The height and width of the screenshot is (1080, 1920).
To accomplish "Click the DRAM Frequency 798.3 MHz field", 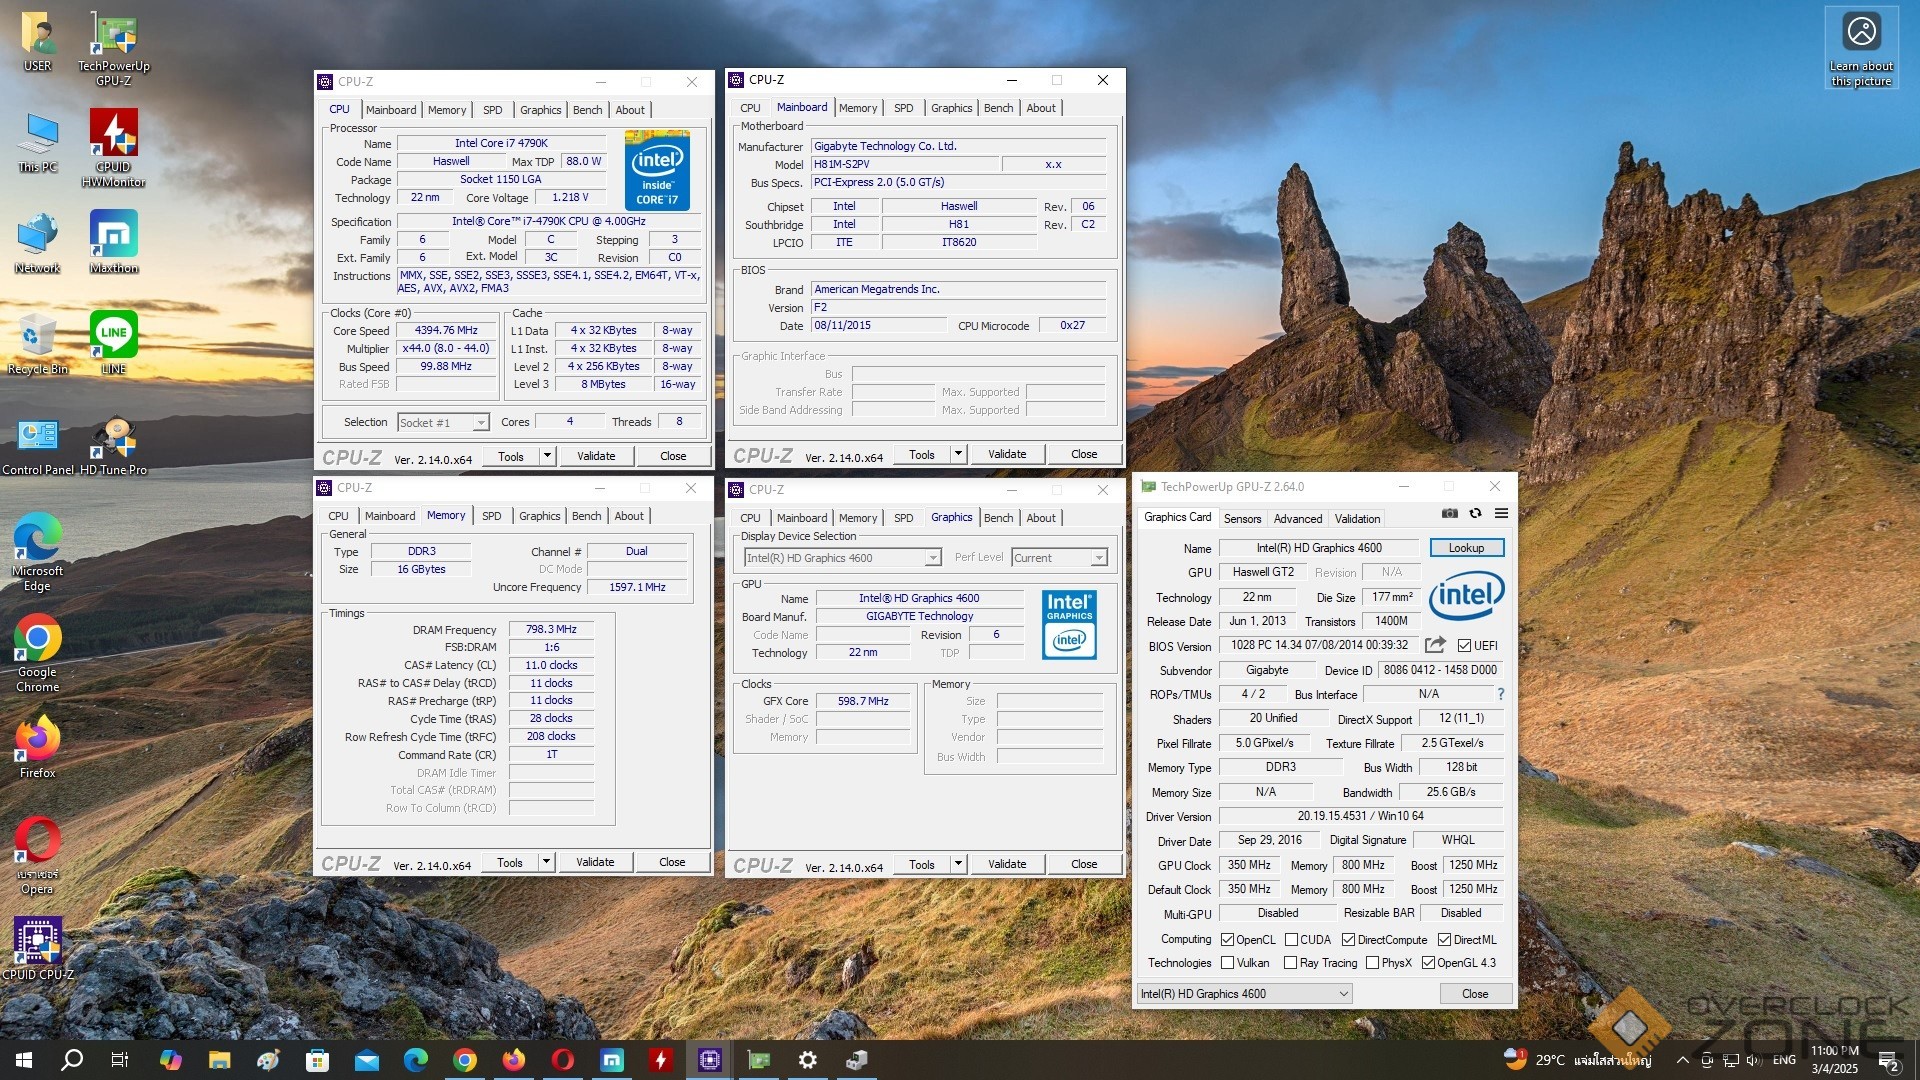I will (551, 630).
